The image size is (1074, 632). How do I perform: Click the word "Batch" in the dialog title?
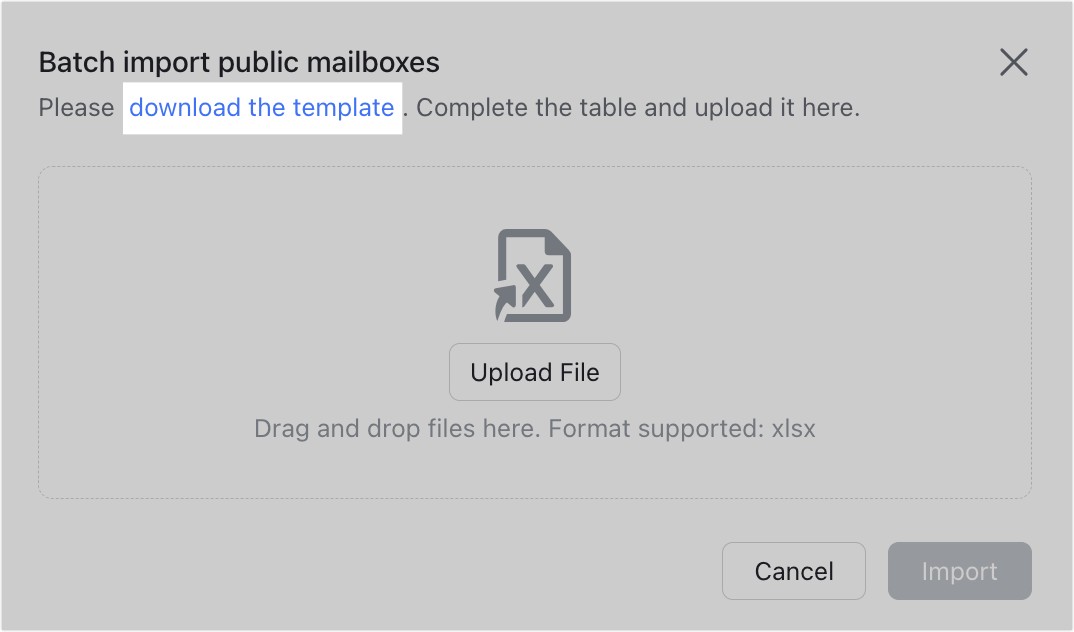tap(71, 63)
